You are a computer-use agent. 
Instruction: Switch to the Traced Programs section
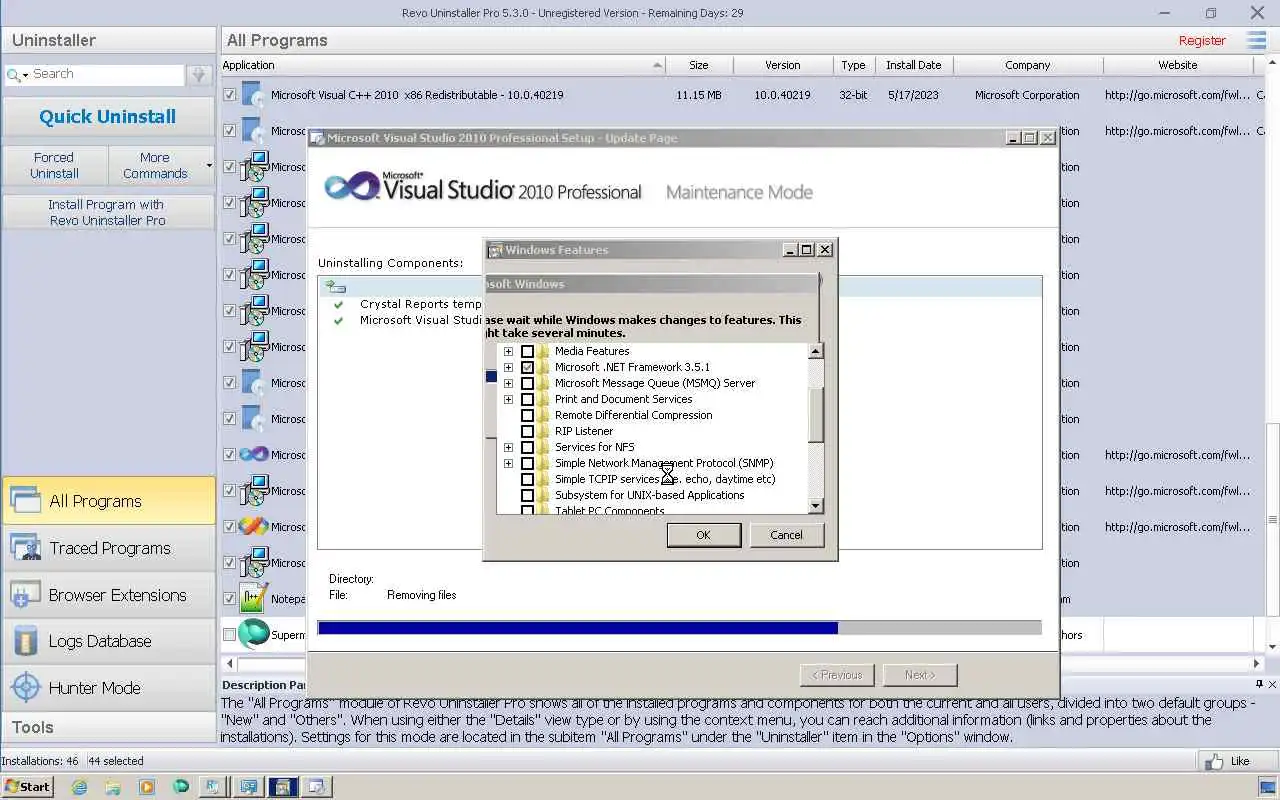(x=108, y=547)
